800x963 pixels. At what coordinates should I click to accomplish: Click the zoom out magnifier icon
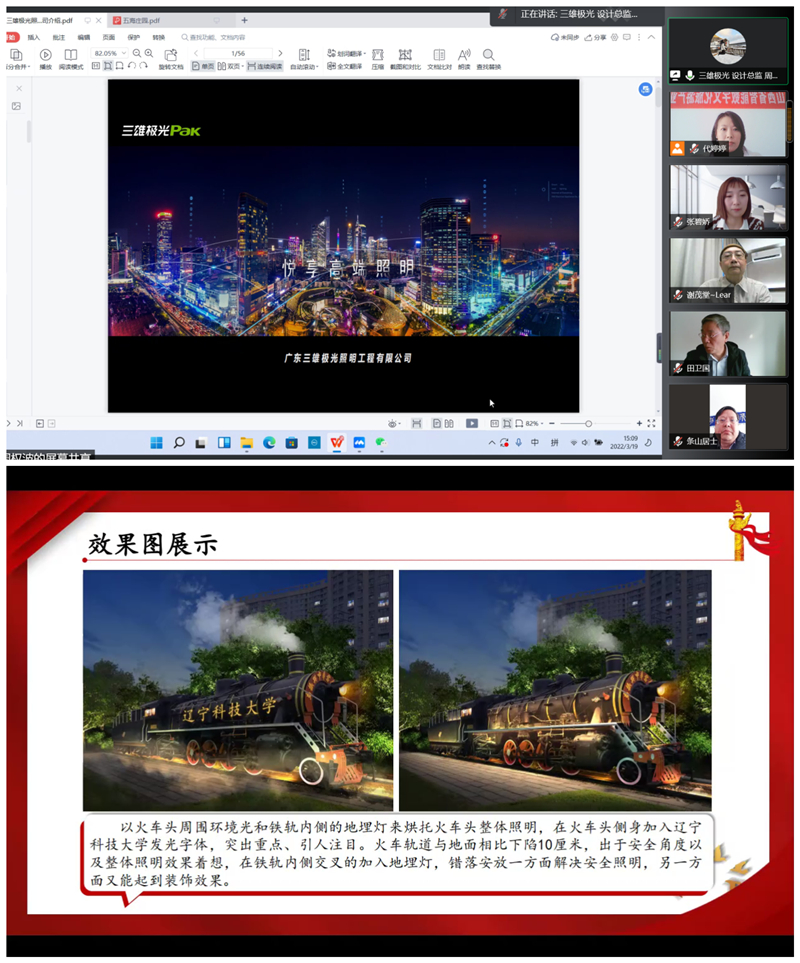(135, 53)
